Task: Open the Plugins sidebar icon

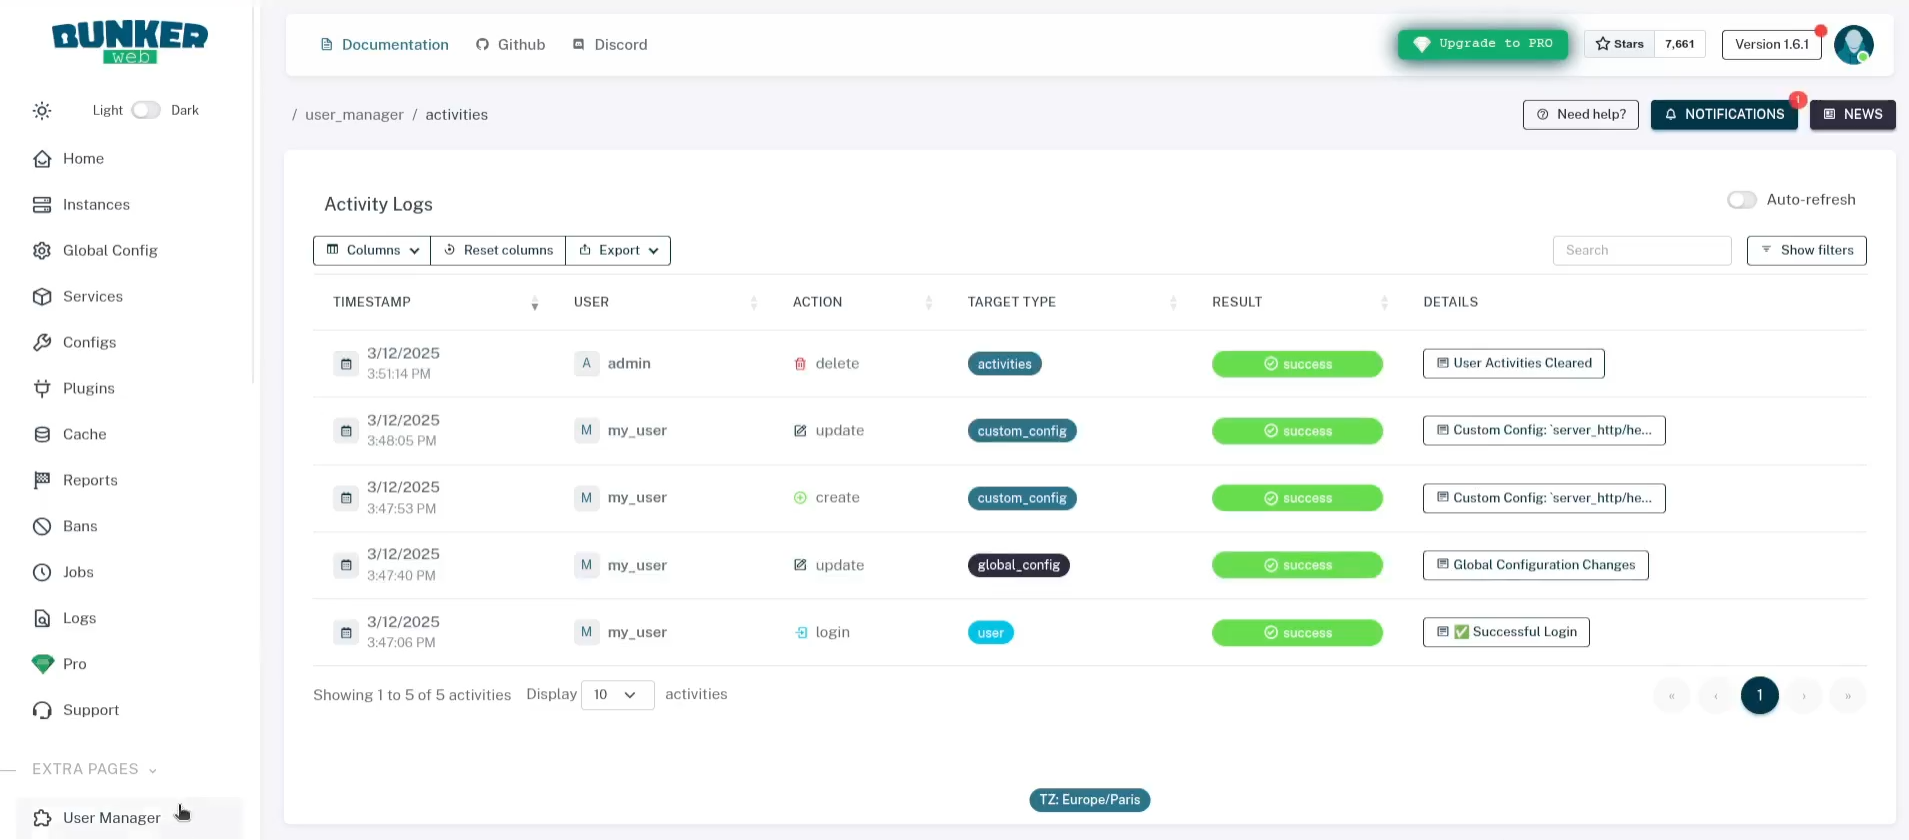Action: pos(42,389)
